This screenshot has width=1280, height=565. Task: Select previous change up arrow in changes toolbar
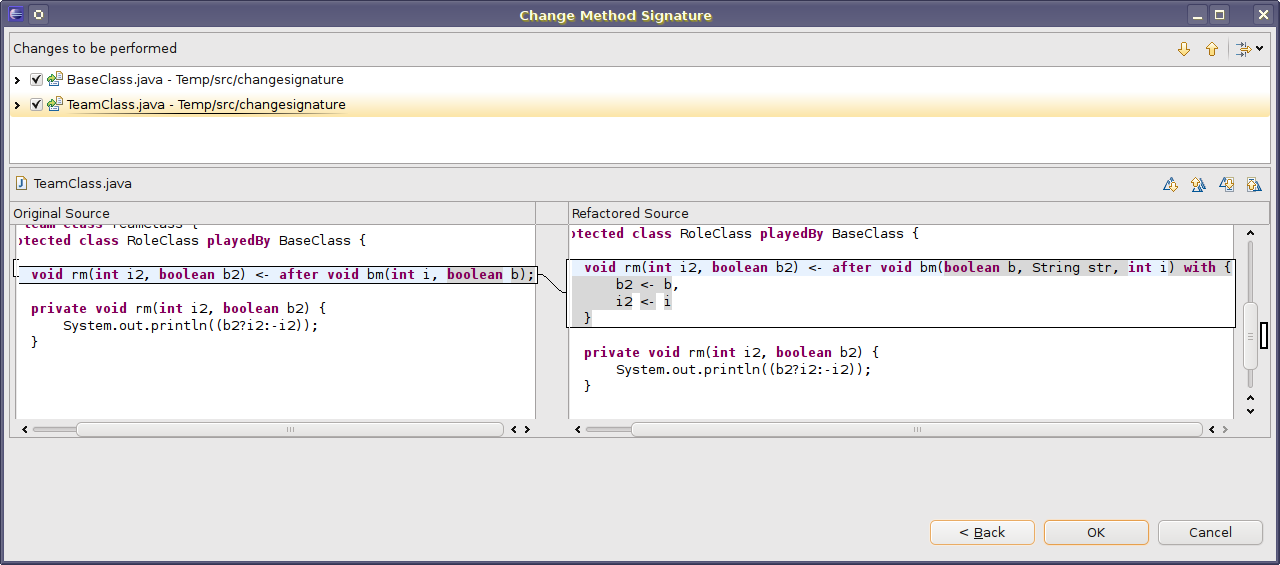1212,49
